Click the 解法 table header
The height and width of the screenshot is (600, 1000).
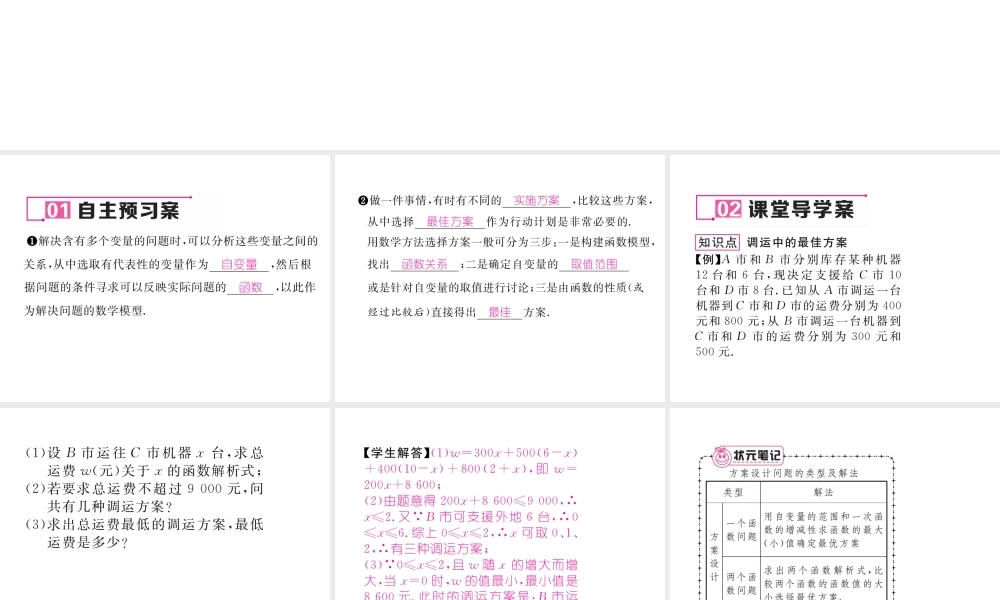tap(823, 492)
